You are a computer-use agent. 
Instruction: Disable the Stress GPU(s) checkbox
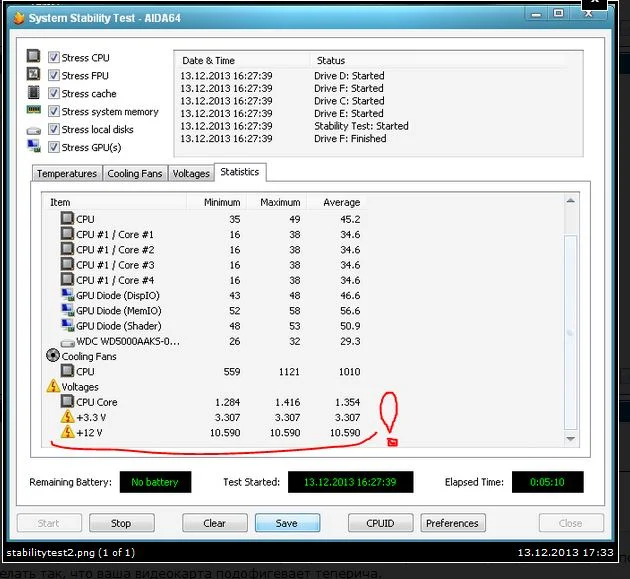pos(54,147)
